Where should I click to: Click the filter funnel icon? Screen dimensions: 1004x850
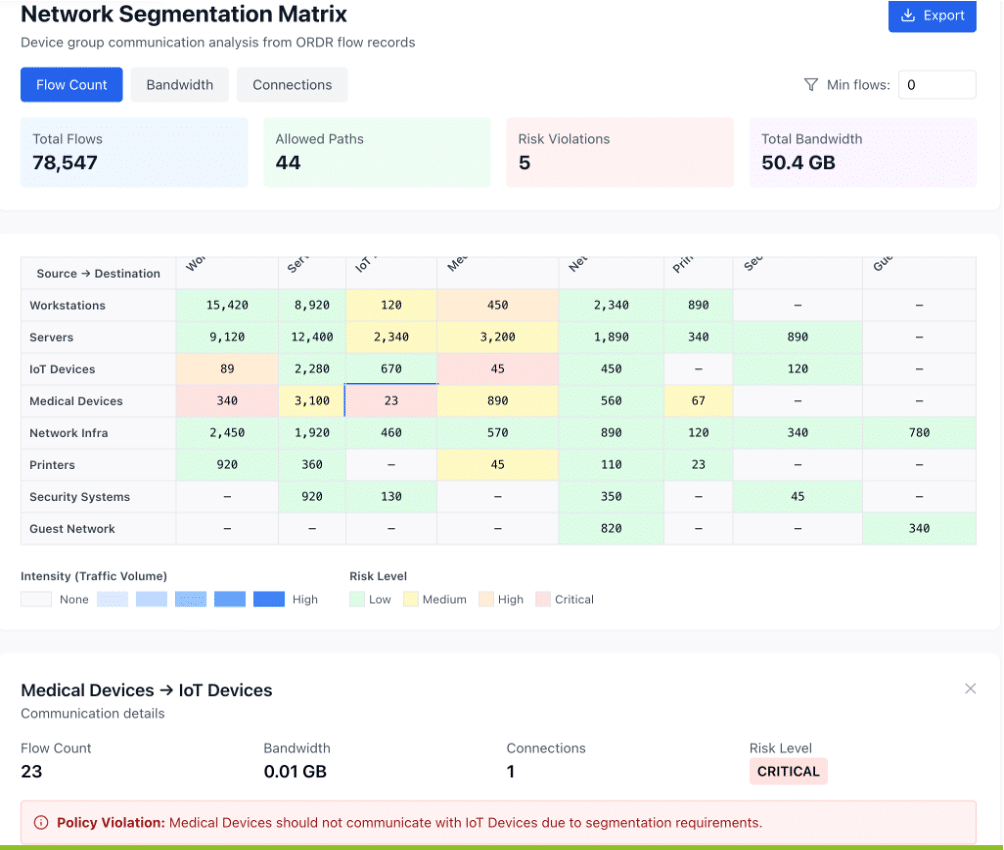tap(811, 85)
